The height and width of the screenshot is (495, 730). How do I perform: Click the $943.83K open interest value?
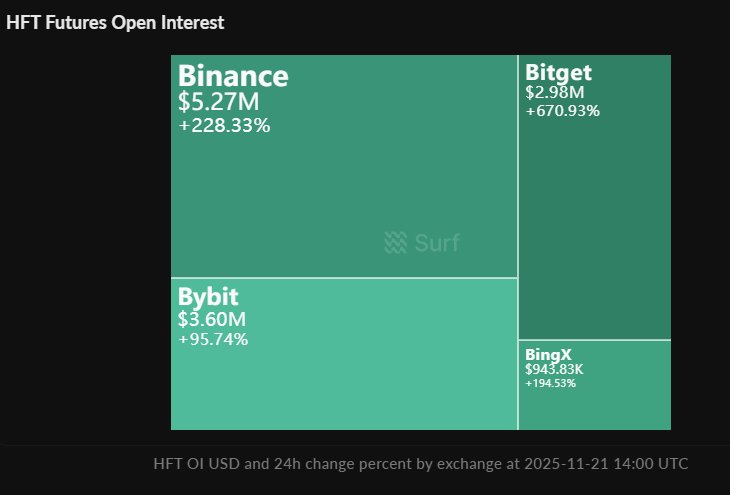coord(554,369)
